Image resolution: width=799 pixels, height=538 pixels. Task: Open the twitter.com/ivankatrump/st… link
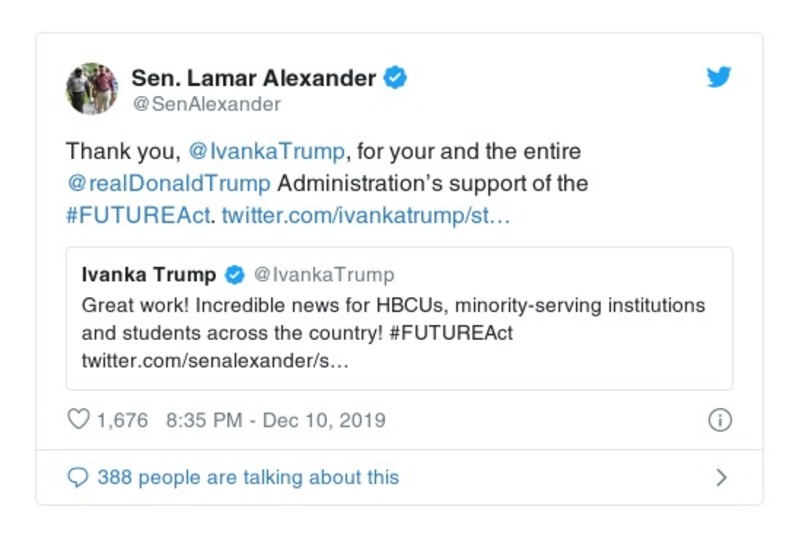click(366, 216)
